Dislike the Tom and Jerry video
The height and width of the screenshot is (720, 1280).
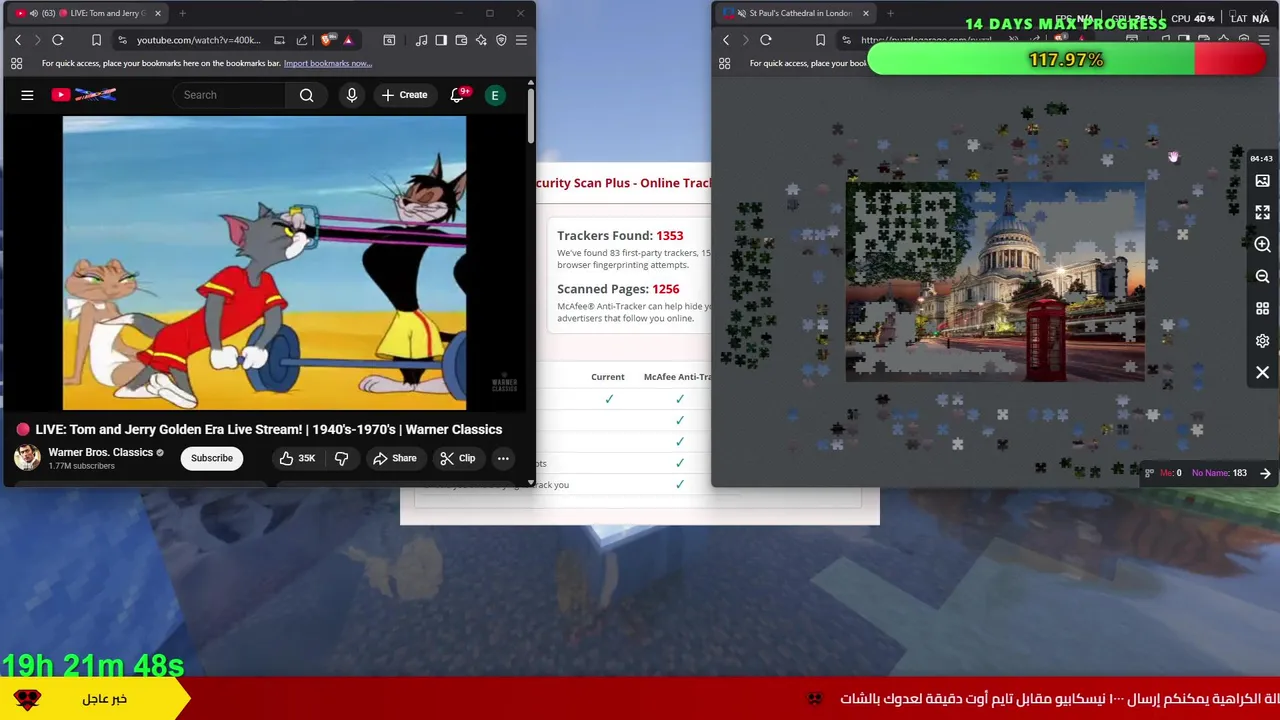341,458
